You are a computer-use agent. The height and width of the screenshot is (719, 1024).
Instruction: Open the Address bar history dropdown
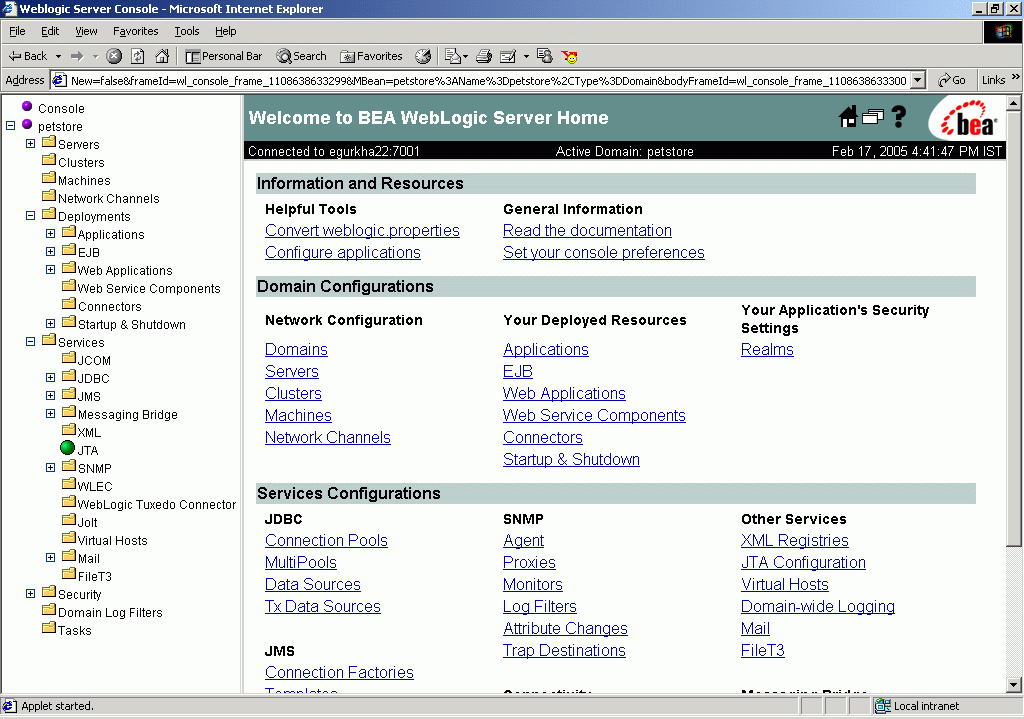coord(918,80)
